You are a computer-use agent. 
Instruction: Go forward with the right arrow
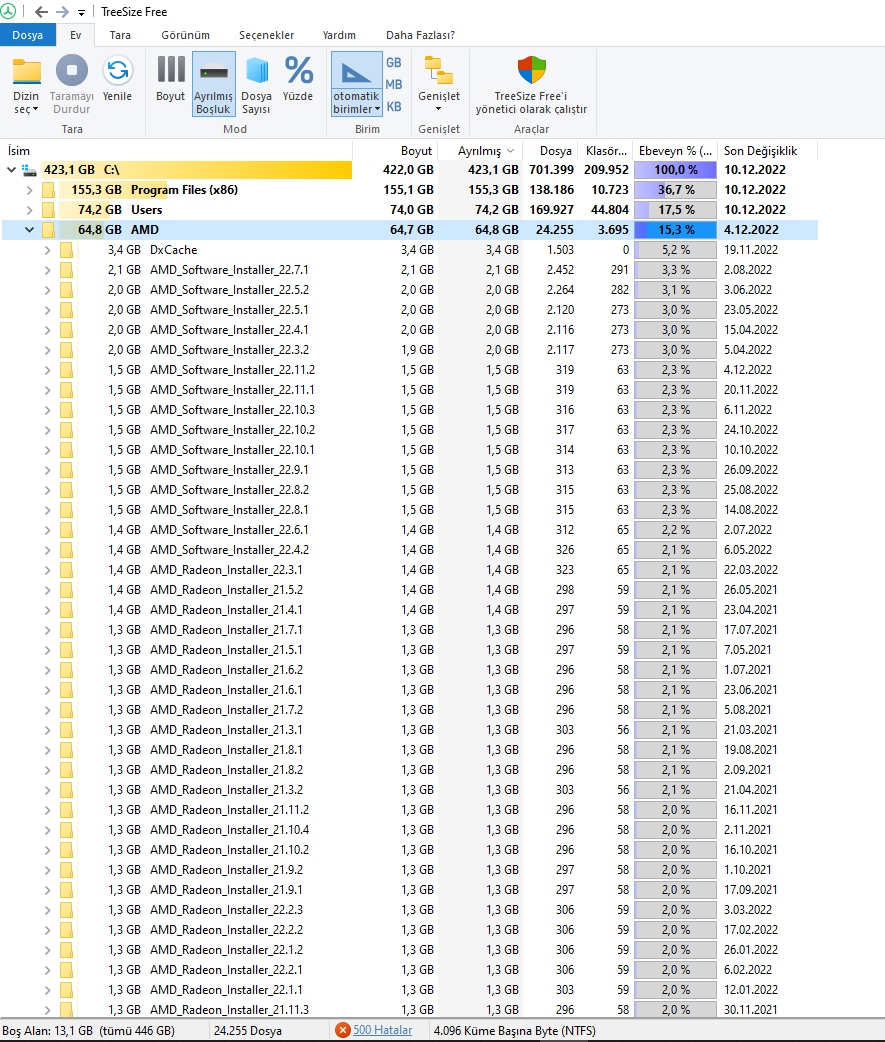tap(62, 12)
